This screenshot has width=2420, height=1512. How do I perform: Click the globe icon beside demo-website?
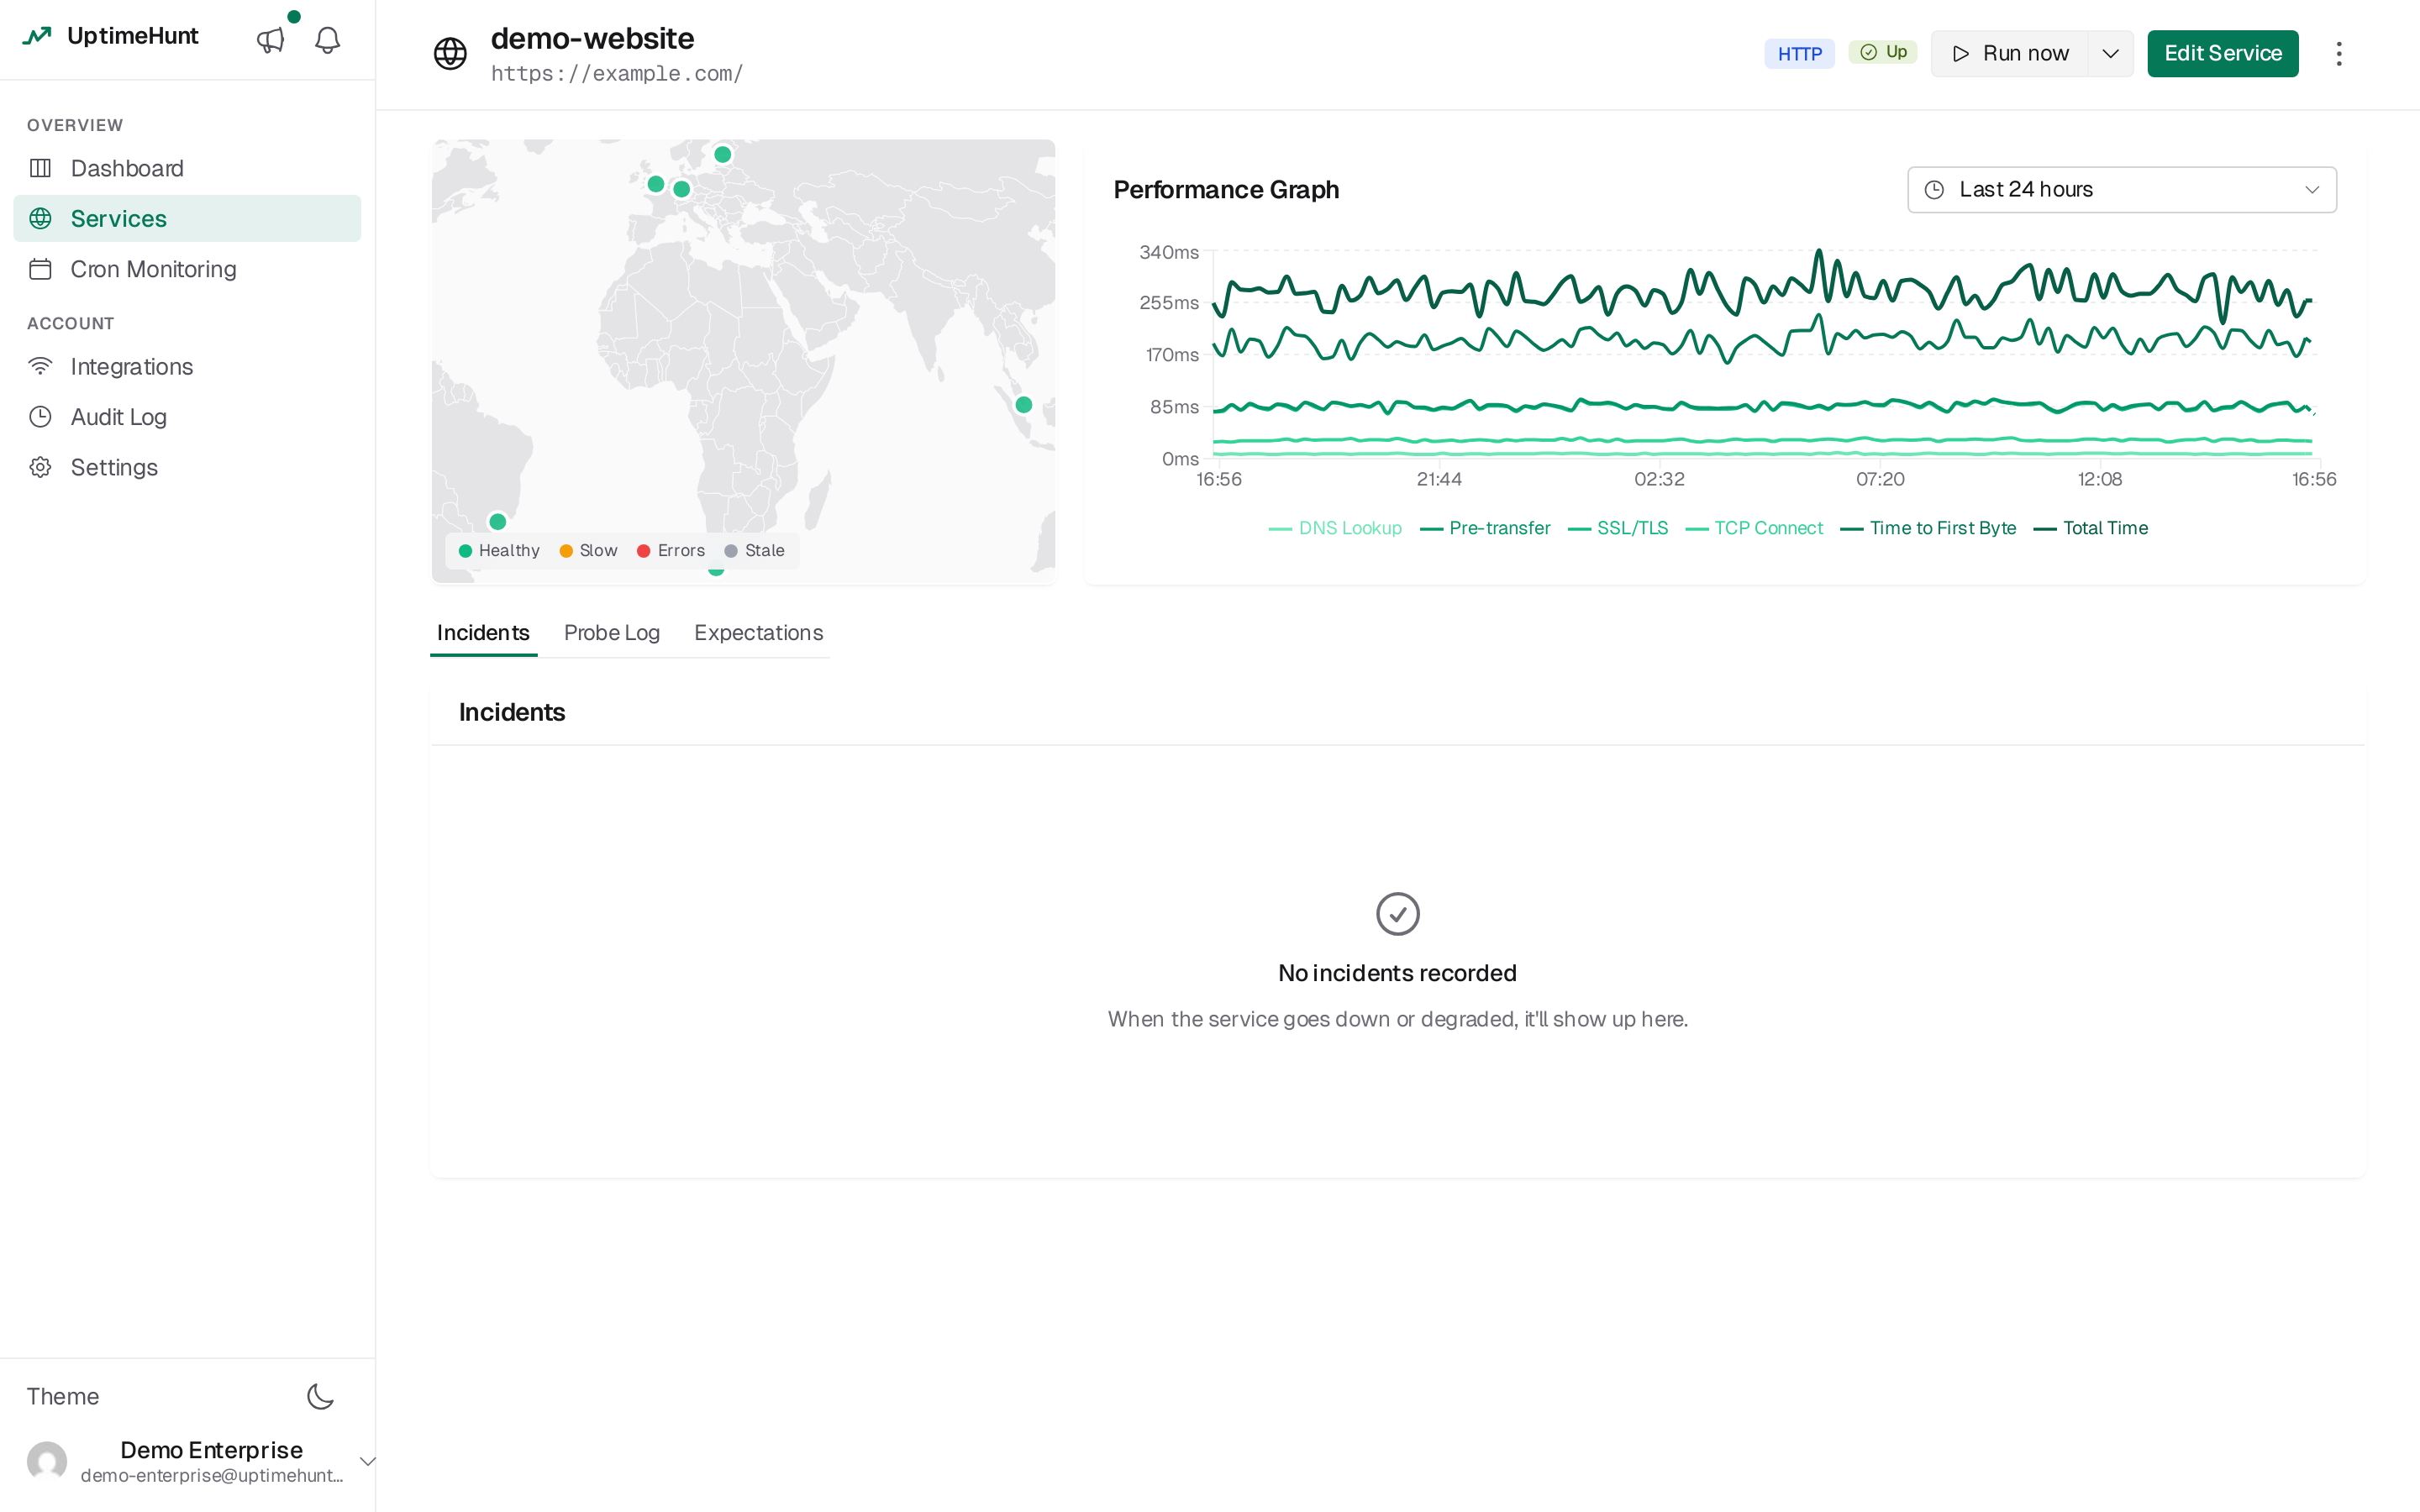click(450, 53)
